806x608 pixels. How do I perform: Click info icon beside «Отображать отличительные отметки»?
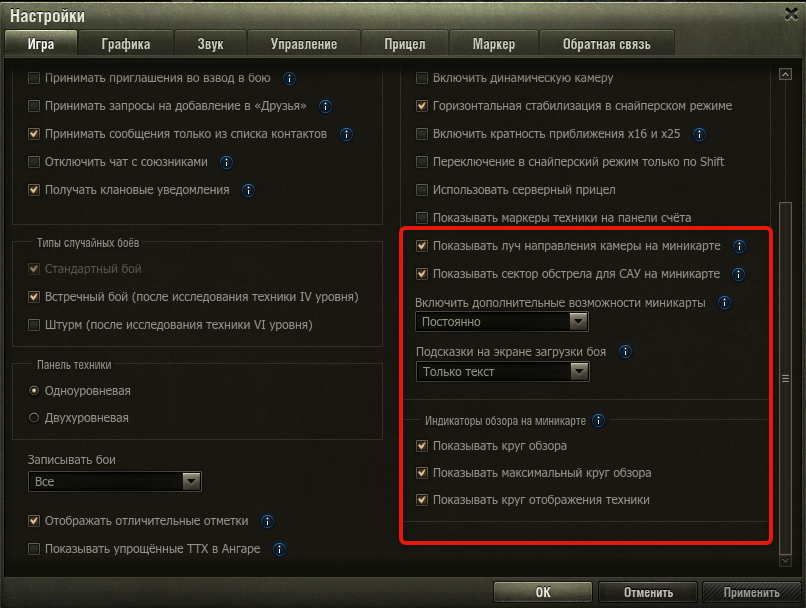(267, 522)
